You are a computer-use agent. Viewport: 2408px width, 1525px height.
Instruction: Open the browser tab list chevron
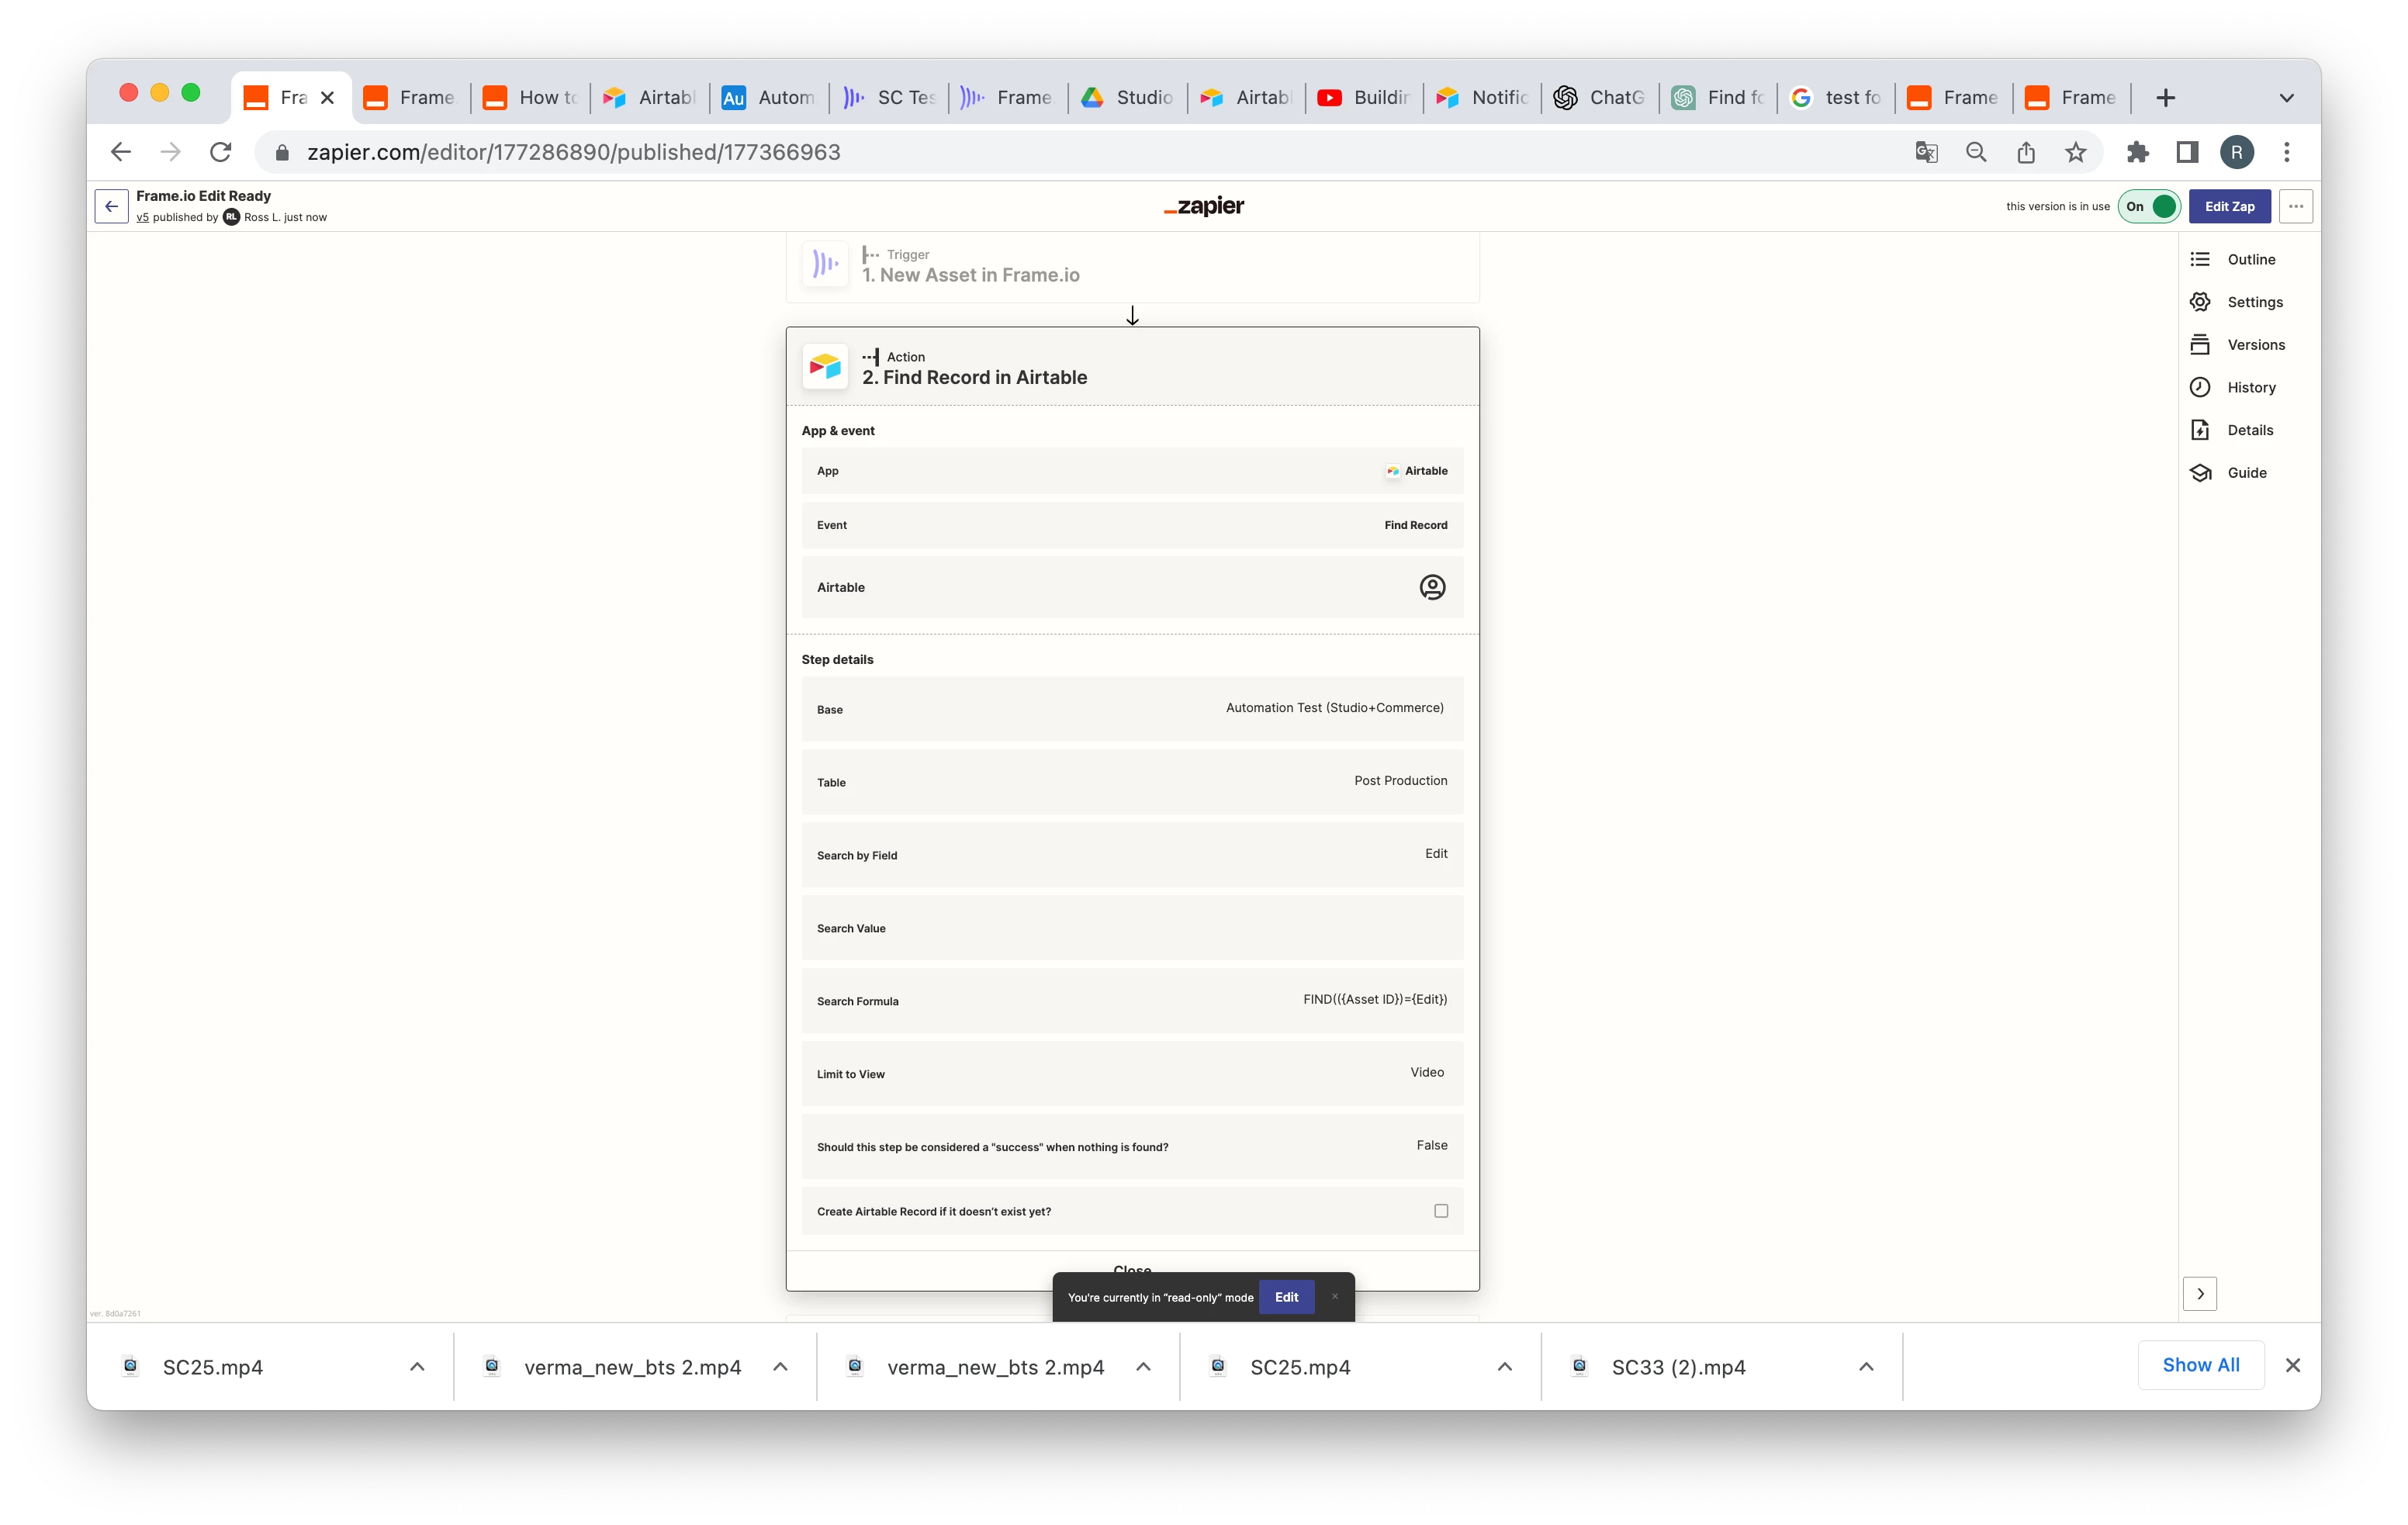click(2286, 98)
